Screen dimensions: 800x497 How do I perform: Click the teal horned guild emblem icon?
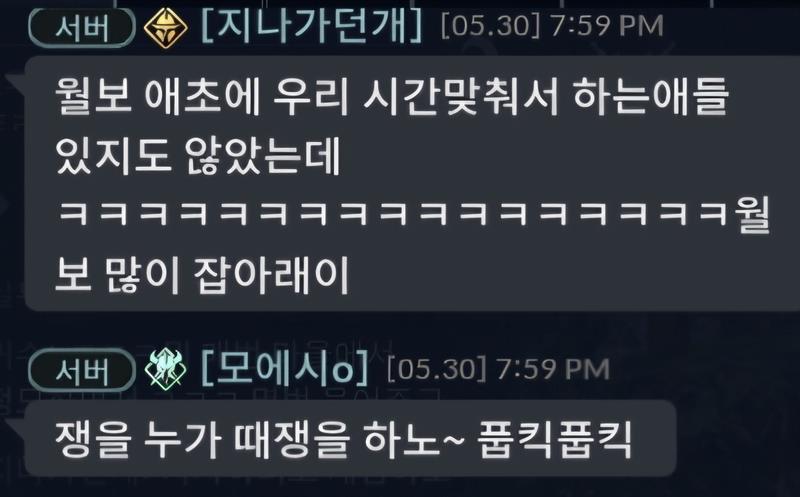(x=165, y=369)
